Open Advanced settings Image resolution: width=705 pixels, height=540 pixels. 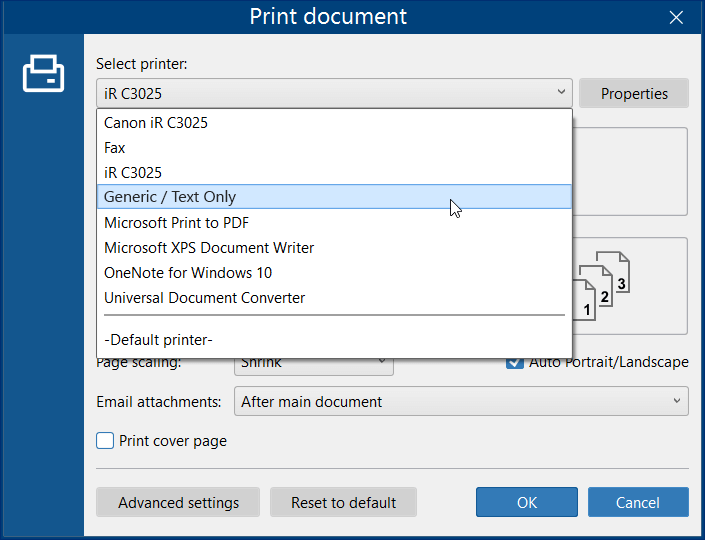tap(178, 502)
